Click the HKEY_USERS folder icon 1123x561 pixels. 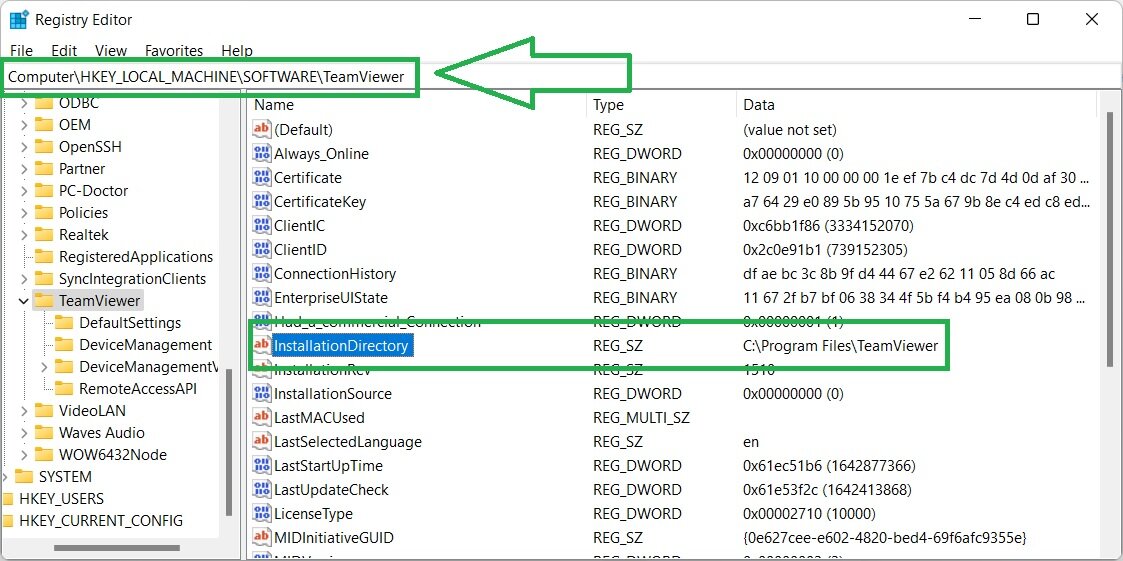(7, 499)
